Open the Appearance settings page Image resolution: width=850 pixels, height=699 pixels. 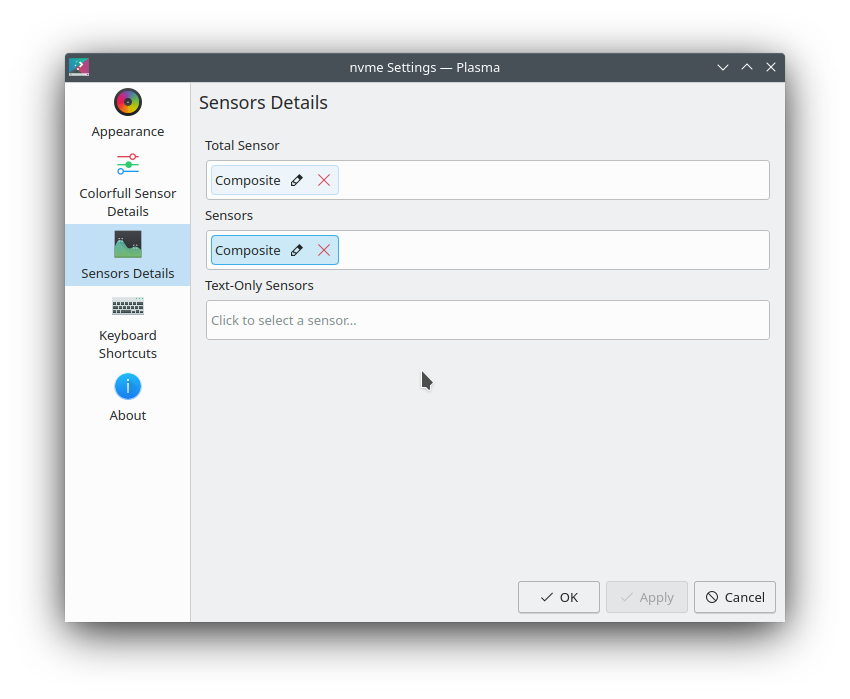click(x=128, y=114)
